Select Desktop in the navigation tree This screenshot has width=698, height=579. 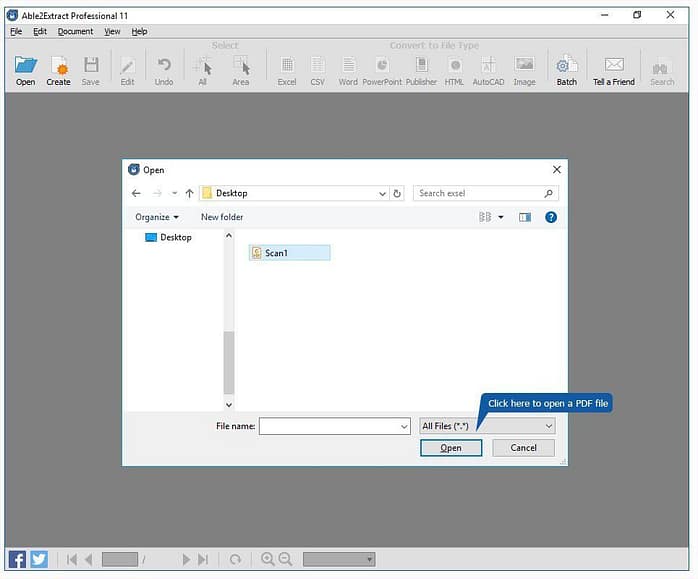pos(169,237)
